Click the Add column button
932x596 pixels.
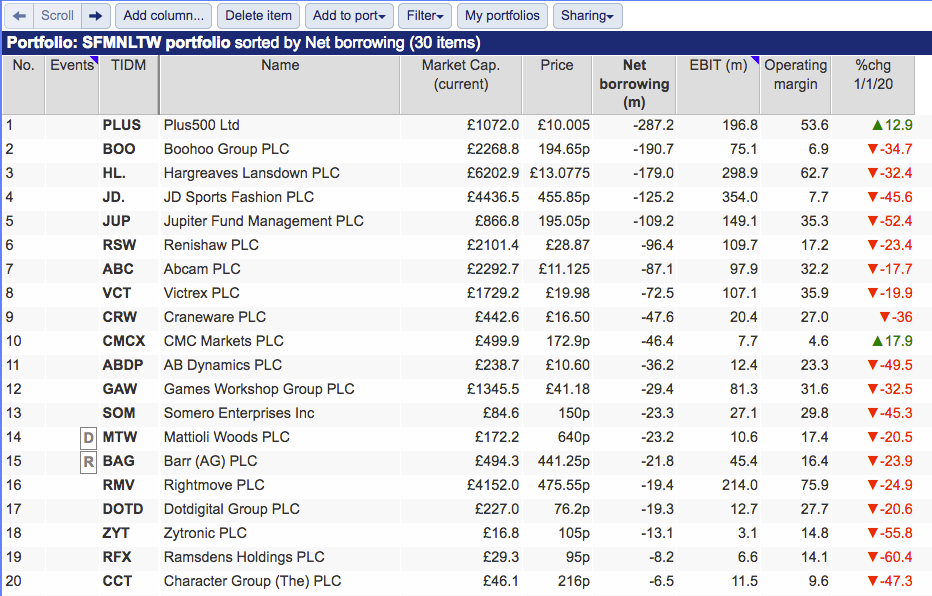pos(163,16)
